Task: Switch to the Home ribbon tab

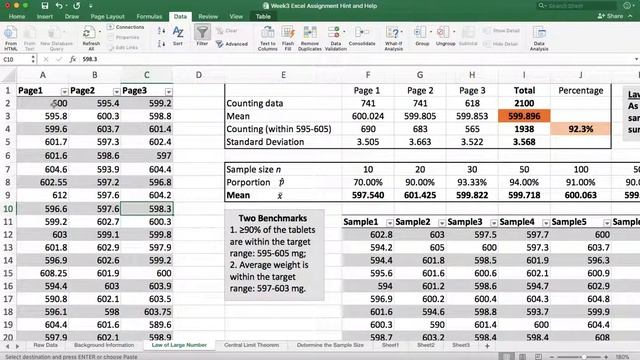Action: pyautogui.click(x=17, y=17)
